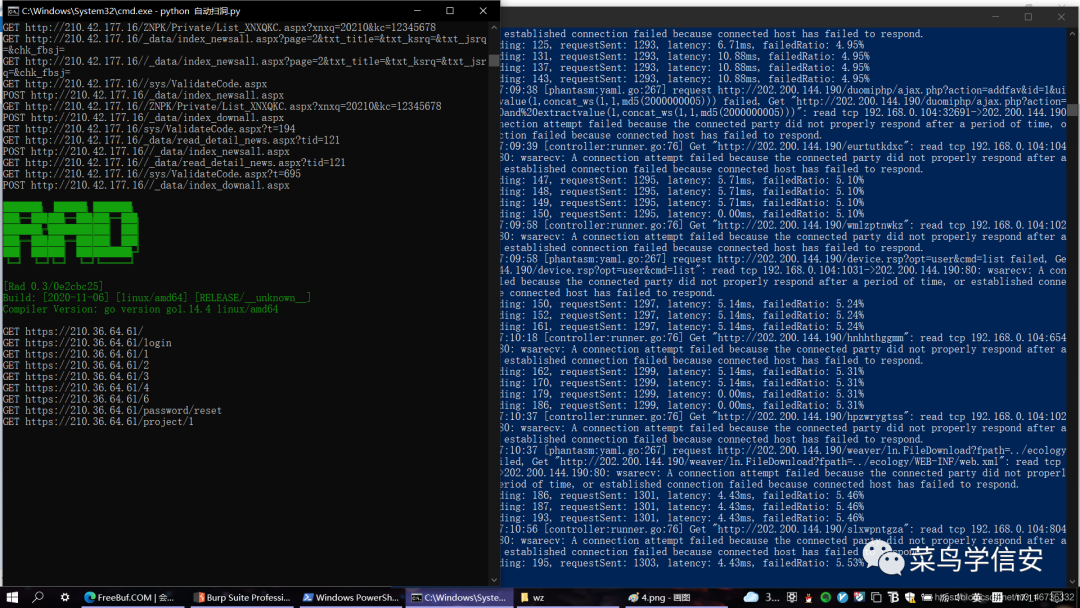Maximize the cmd.exe python window
This screenshot has width=1080, height=608.
click(x=450, y=10)
